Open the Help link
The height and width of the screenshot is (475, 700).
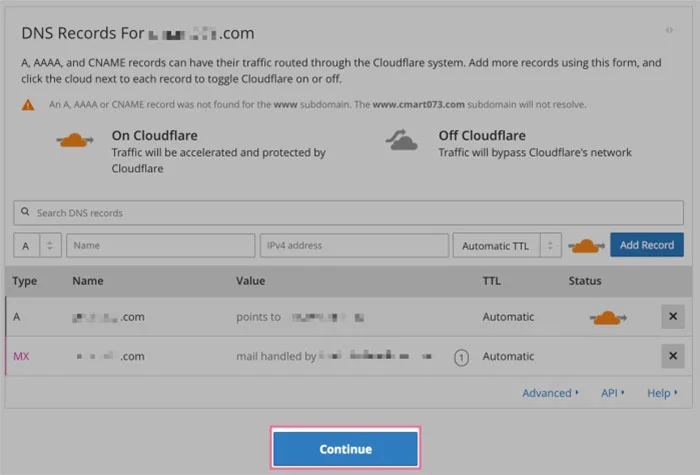662,393
